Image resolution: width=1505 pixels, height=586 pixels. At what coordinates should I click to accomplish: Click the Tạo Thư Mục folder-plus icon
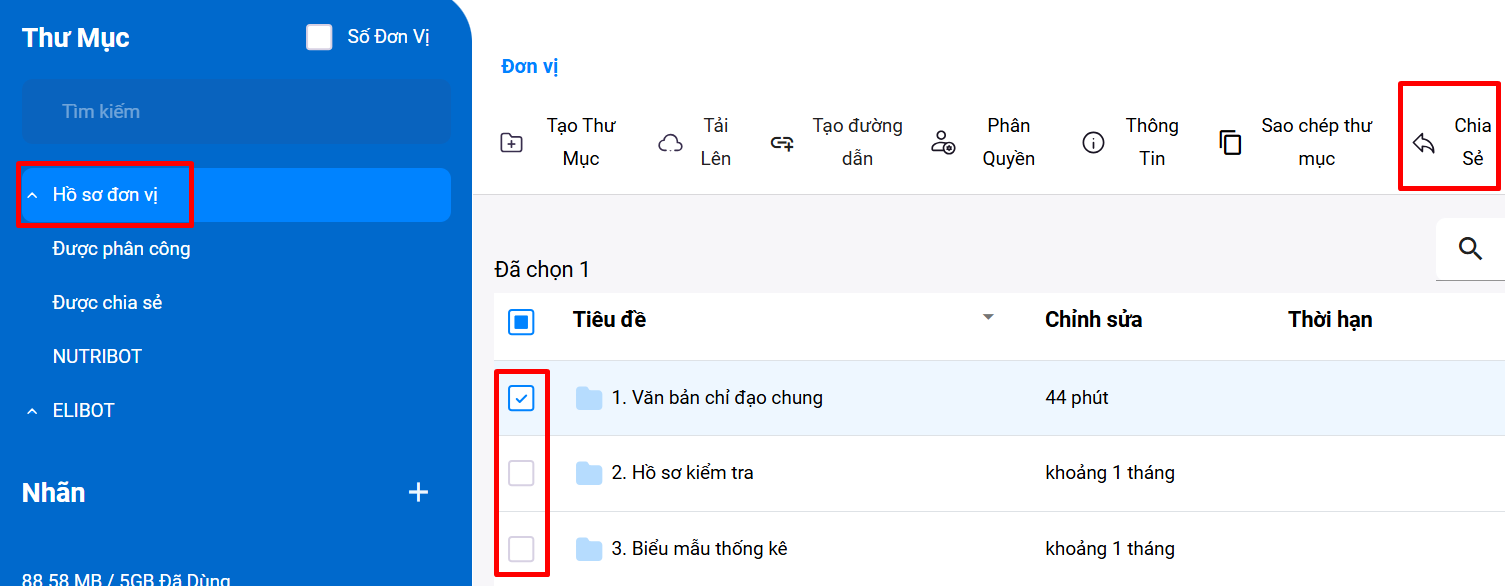click(511, 143)
